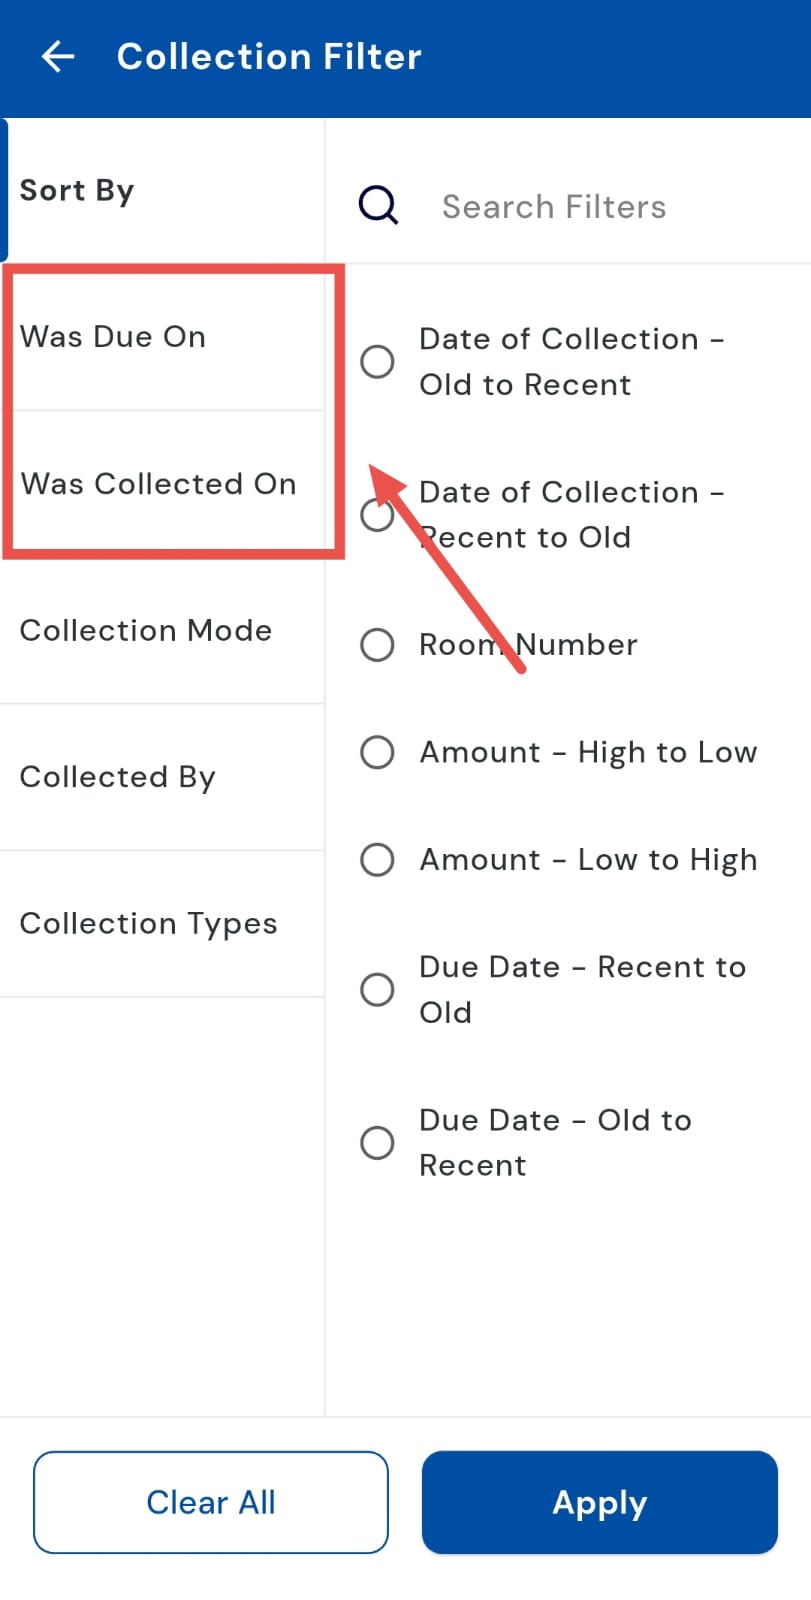
Task: Open the Sort By filter category
Action: click(x=77, y=190)
